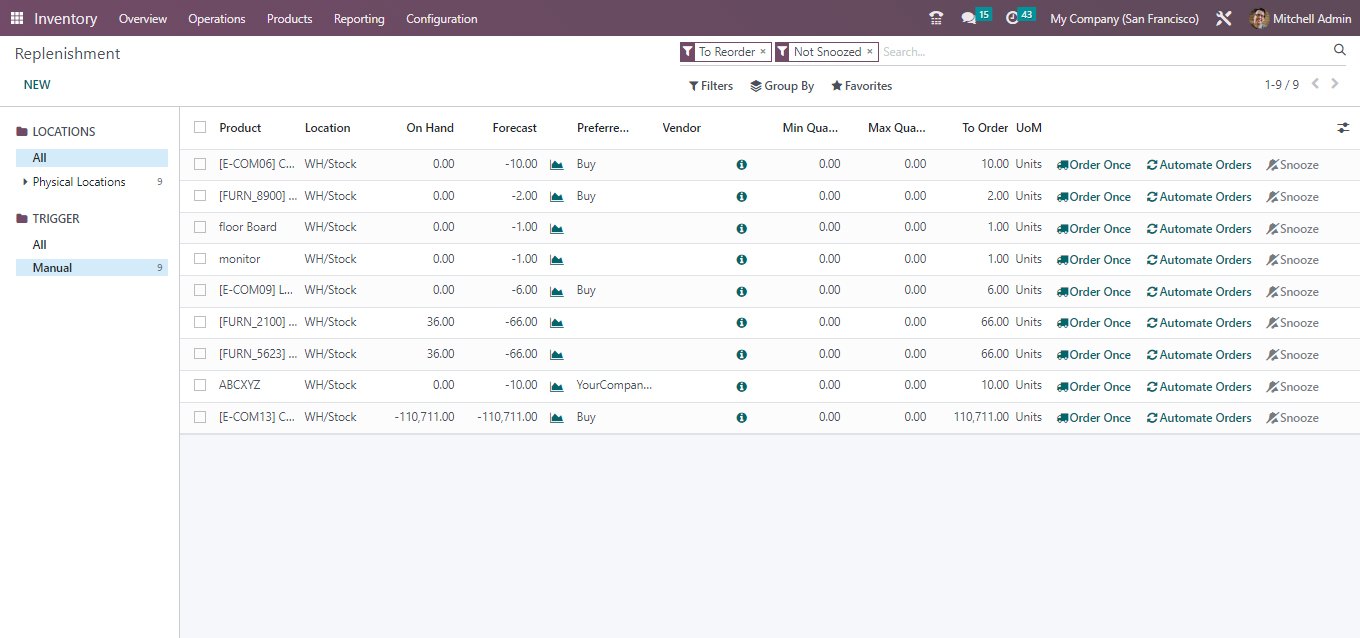Remove the To Reorder filter tag
This screenshot has height=638, width=1360.
click(763, 50)
